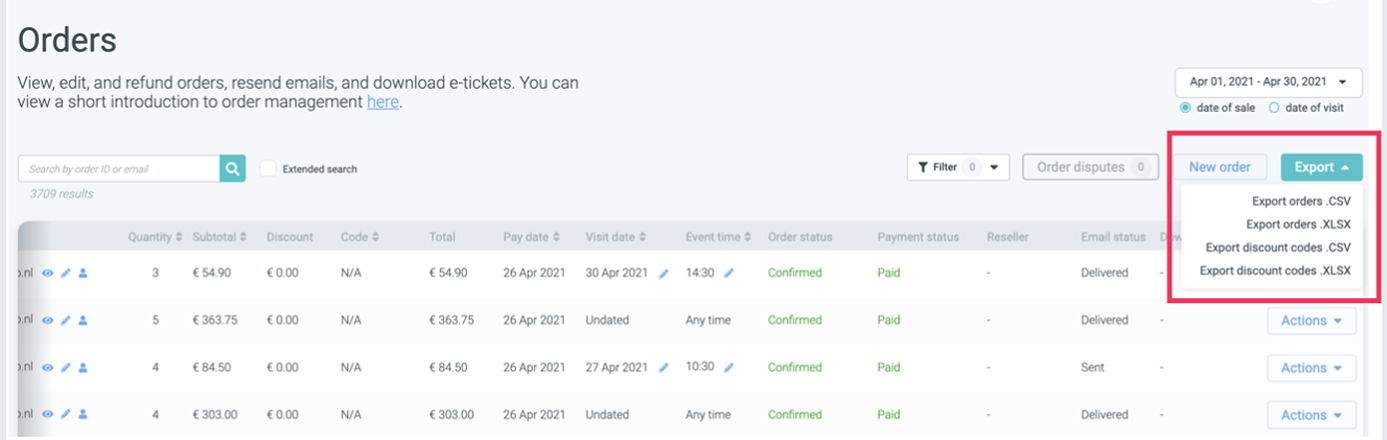Edit the 14:30 event time pencil
This screenshot has width=1387, height=440.
pos(729,273)
